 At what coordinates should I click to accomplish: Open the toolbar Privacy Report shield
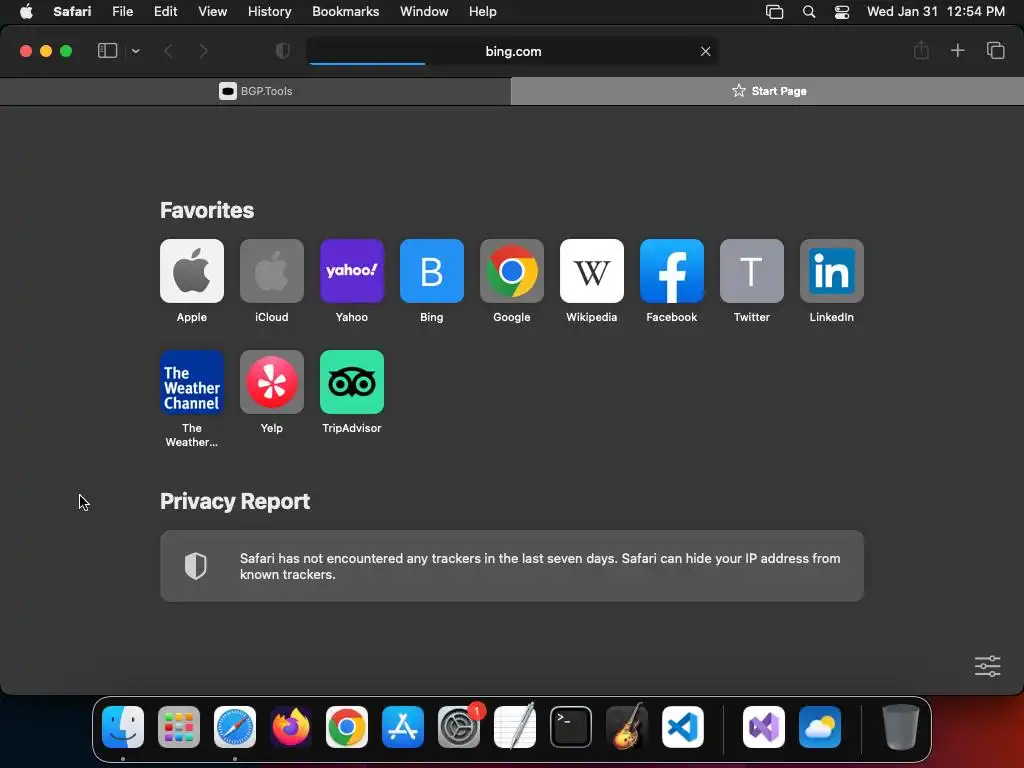click(x=283, y=51)
